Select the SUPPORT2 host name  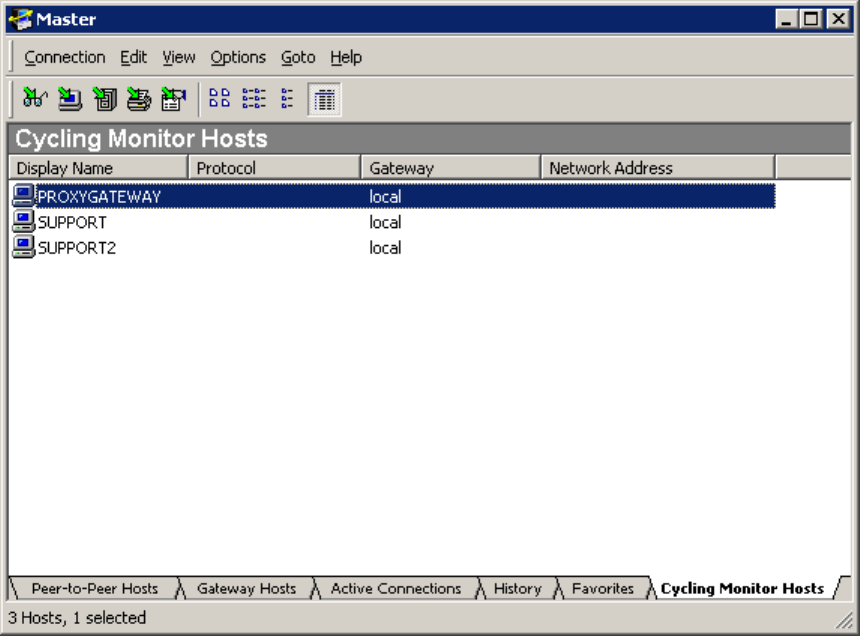(x=77, y=248)
